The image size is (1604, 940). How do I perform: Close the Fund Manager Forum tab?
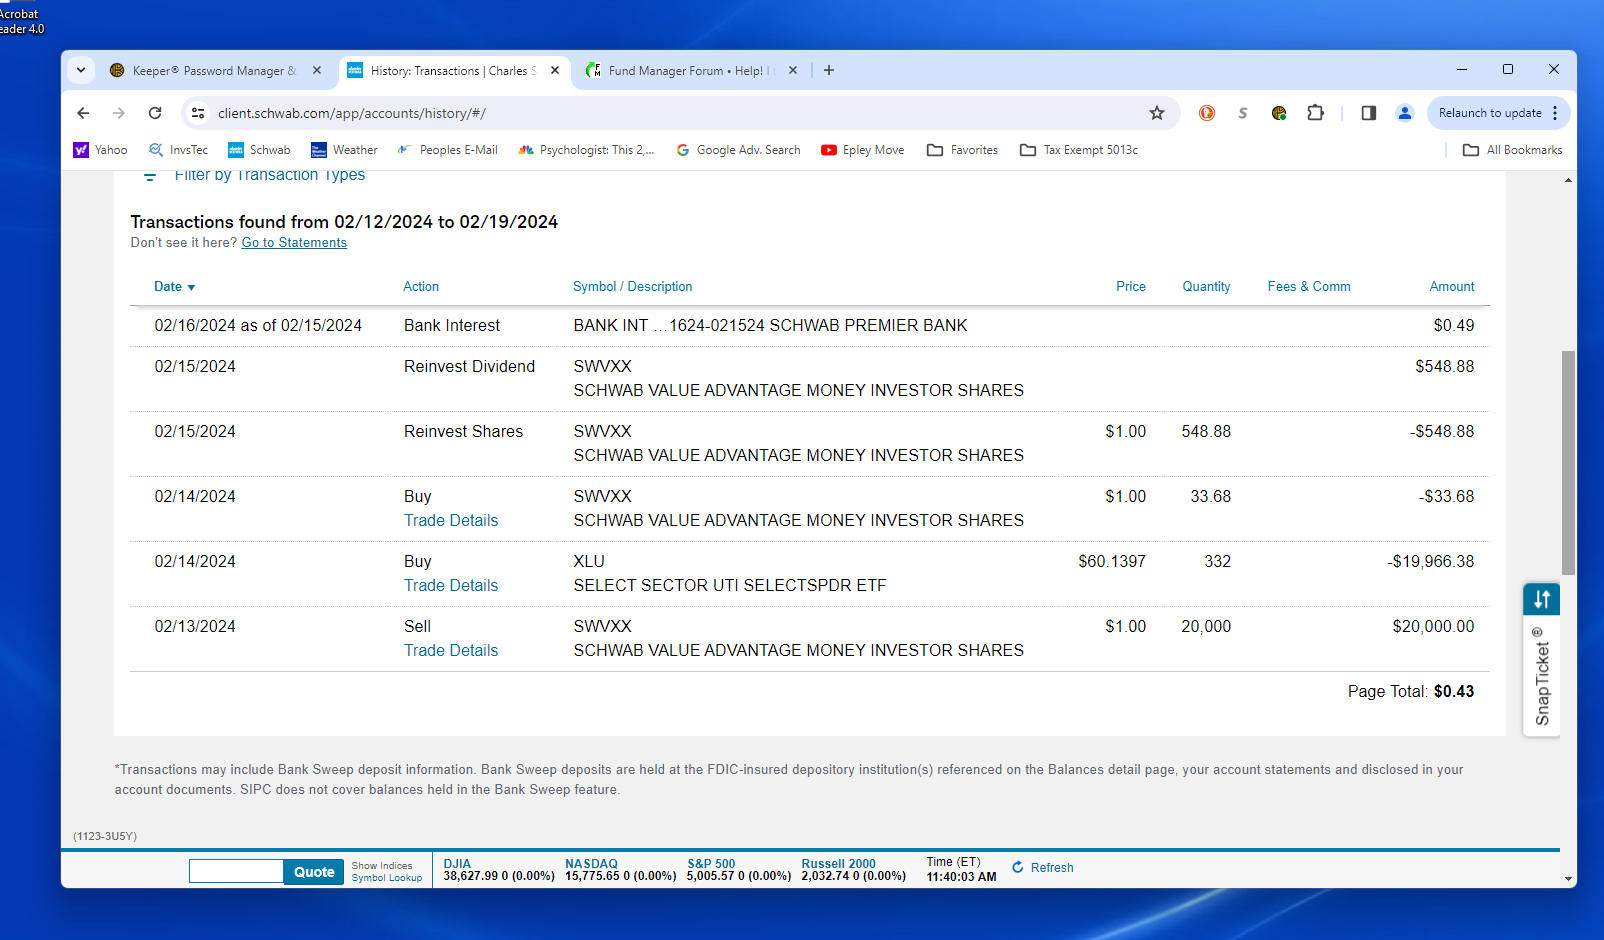(793, 70)
